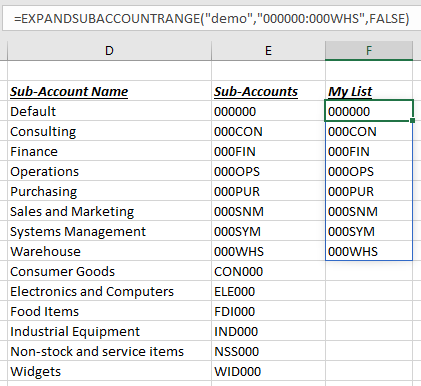The image size is (421, 386).
Task: Click the 'Finance' cell
Action: pos(109,151)
